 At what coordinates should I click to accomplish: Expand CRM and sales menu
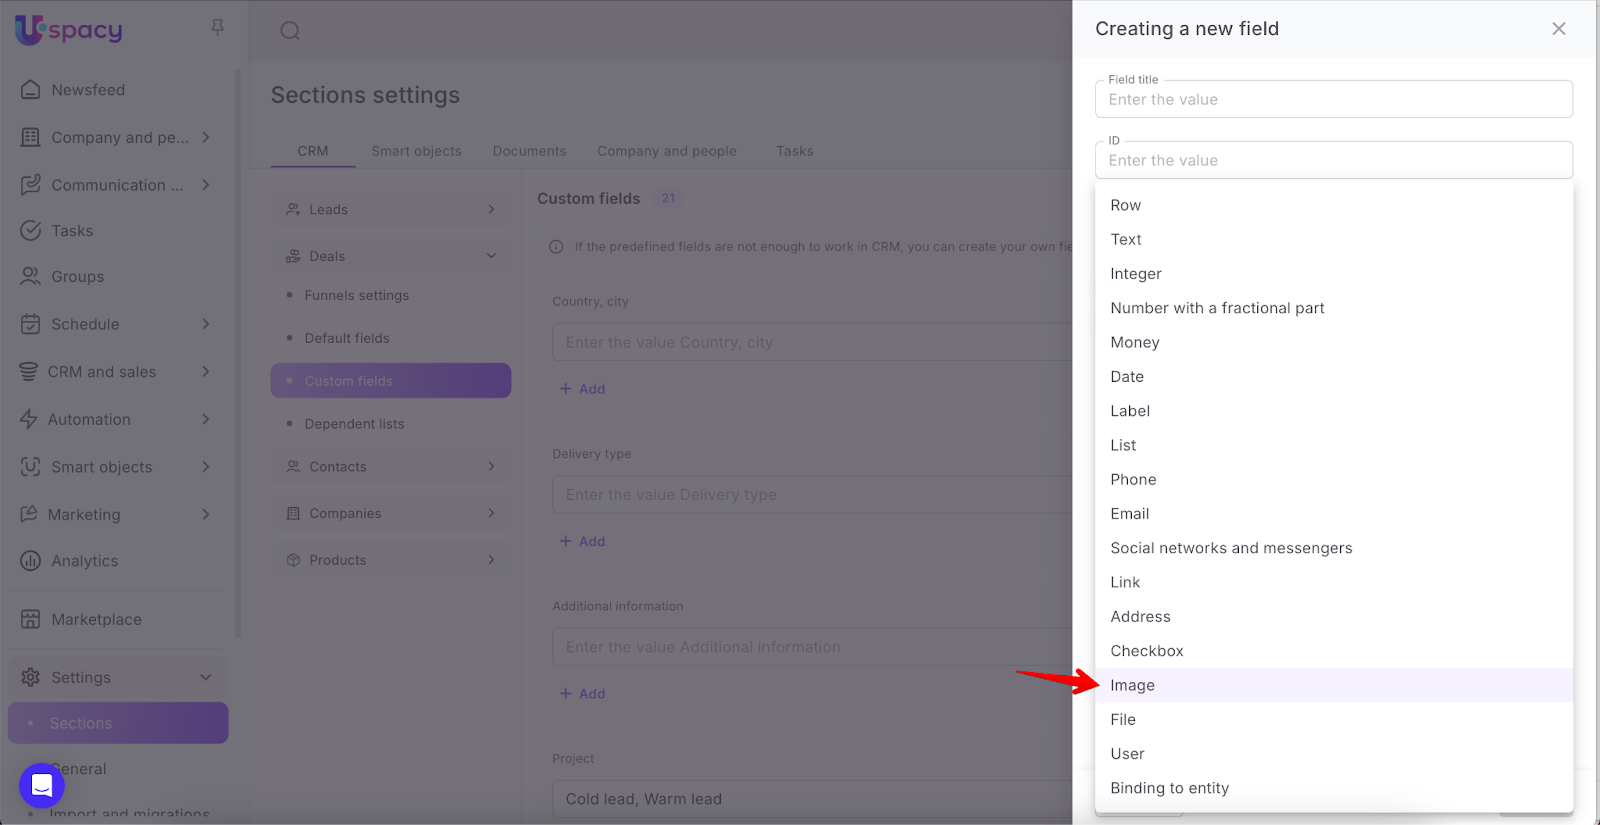pos(205,372)
